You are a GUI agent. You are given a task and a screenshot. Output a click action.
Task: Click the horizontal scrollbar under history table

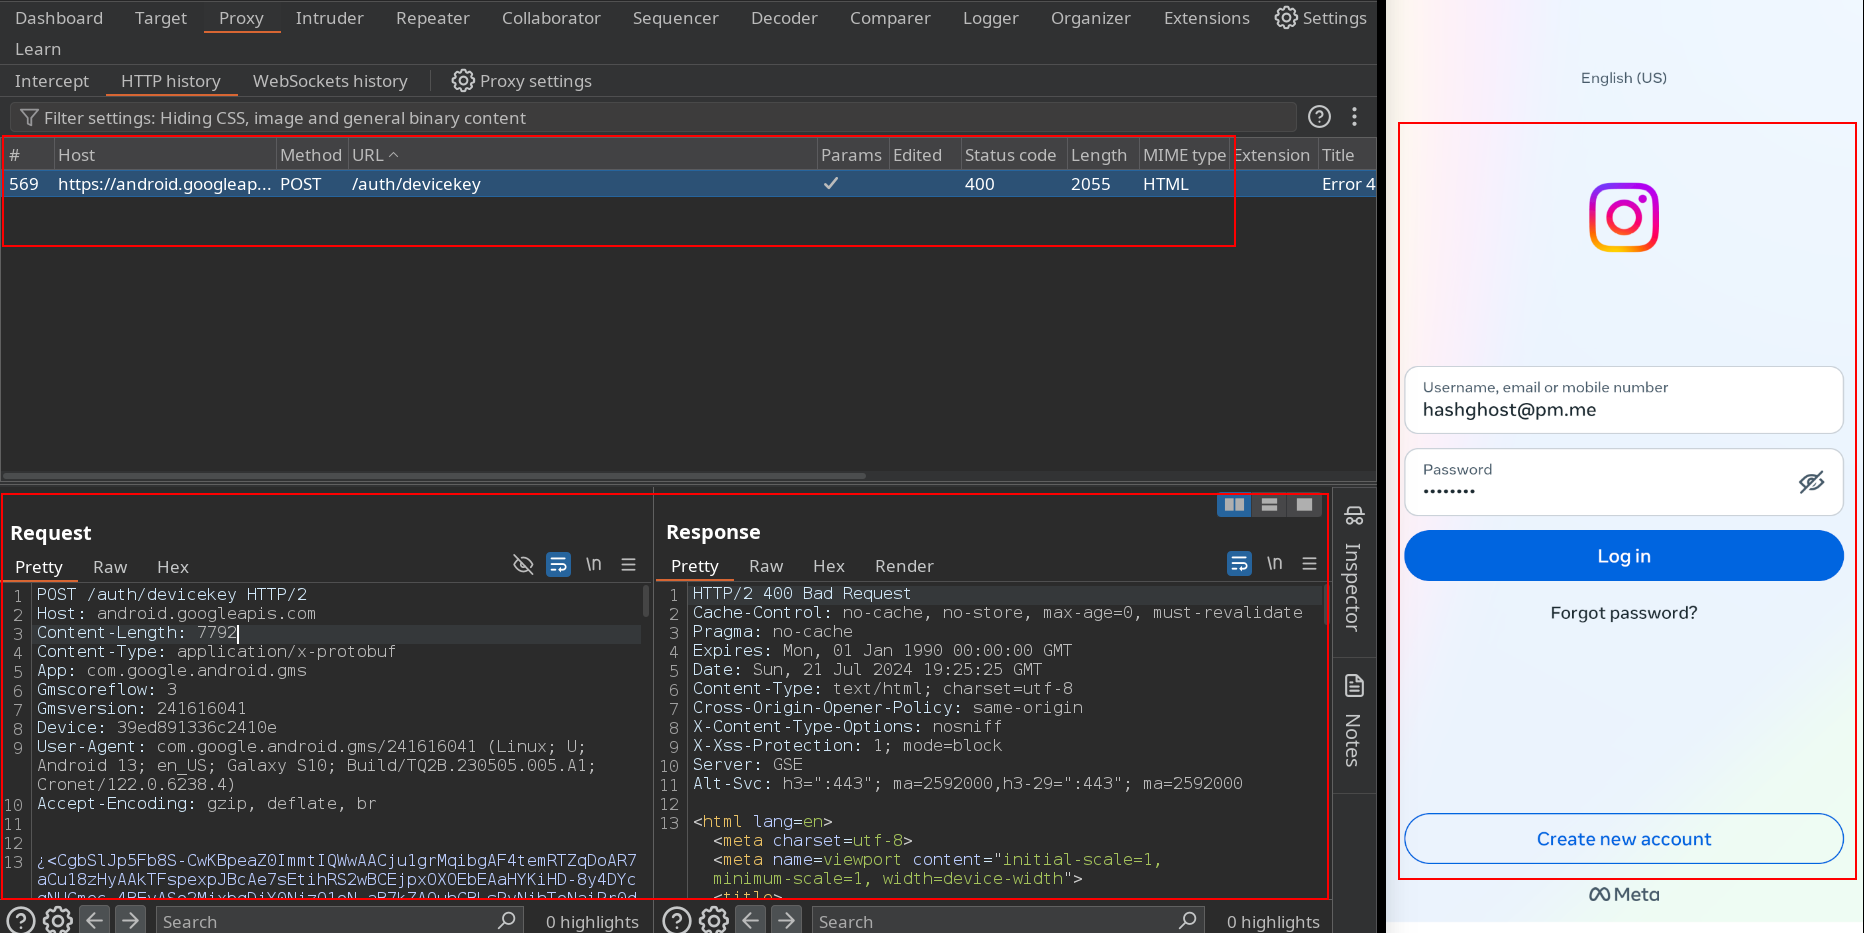pyautogui.click(x=434, y=476)
